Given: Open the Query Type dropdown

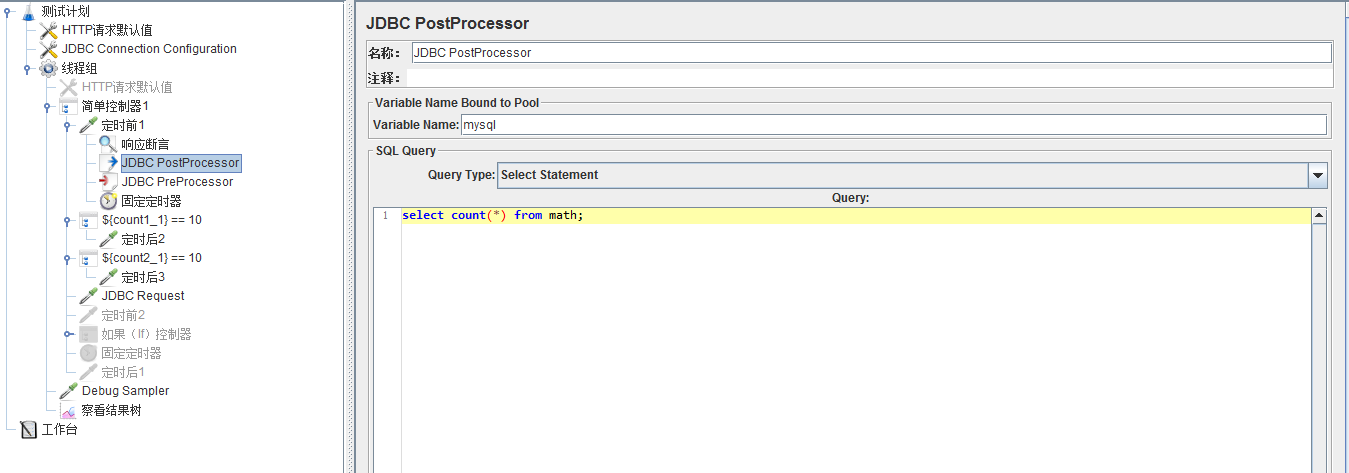Looking at the screenshot, I should pyautogui.click(x=1318, y=175).
